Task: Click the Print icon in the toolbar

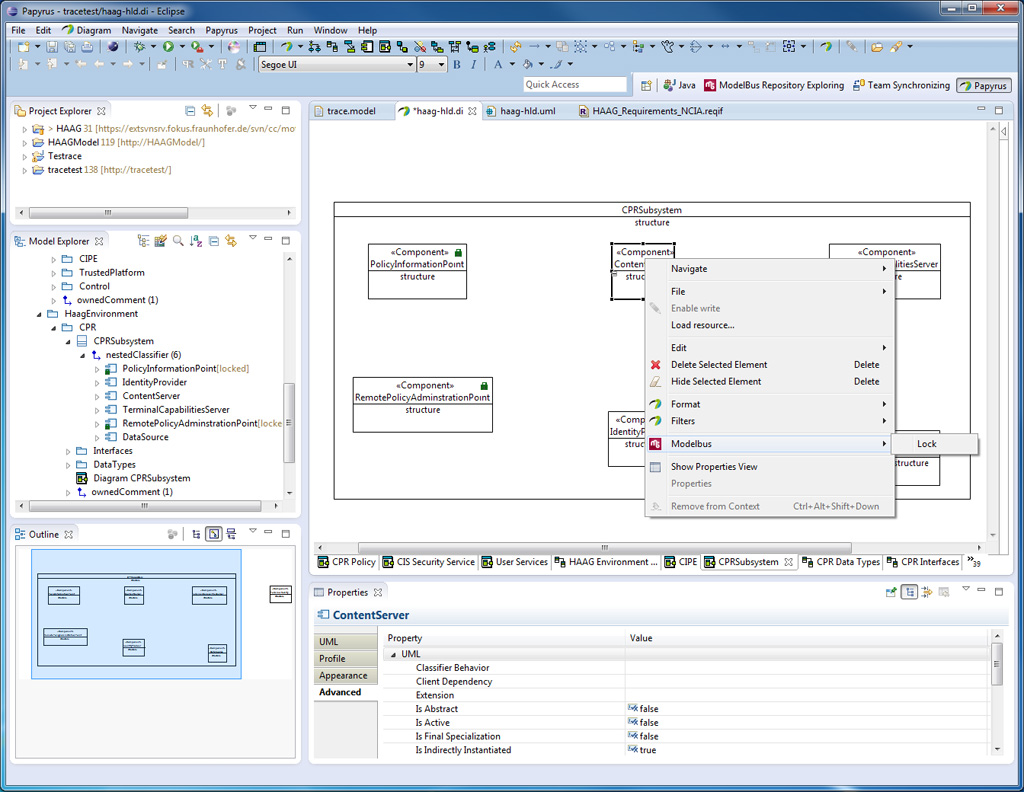Action: [86, 46]
